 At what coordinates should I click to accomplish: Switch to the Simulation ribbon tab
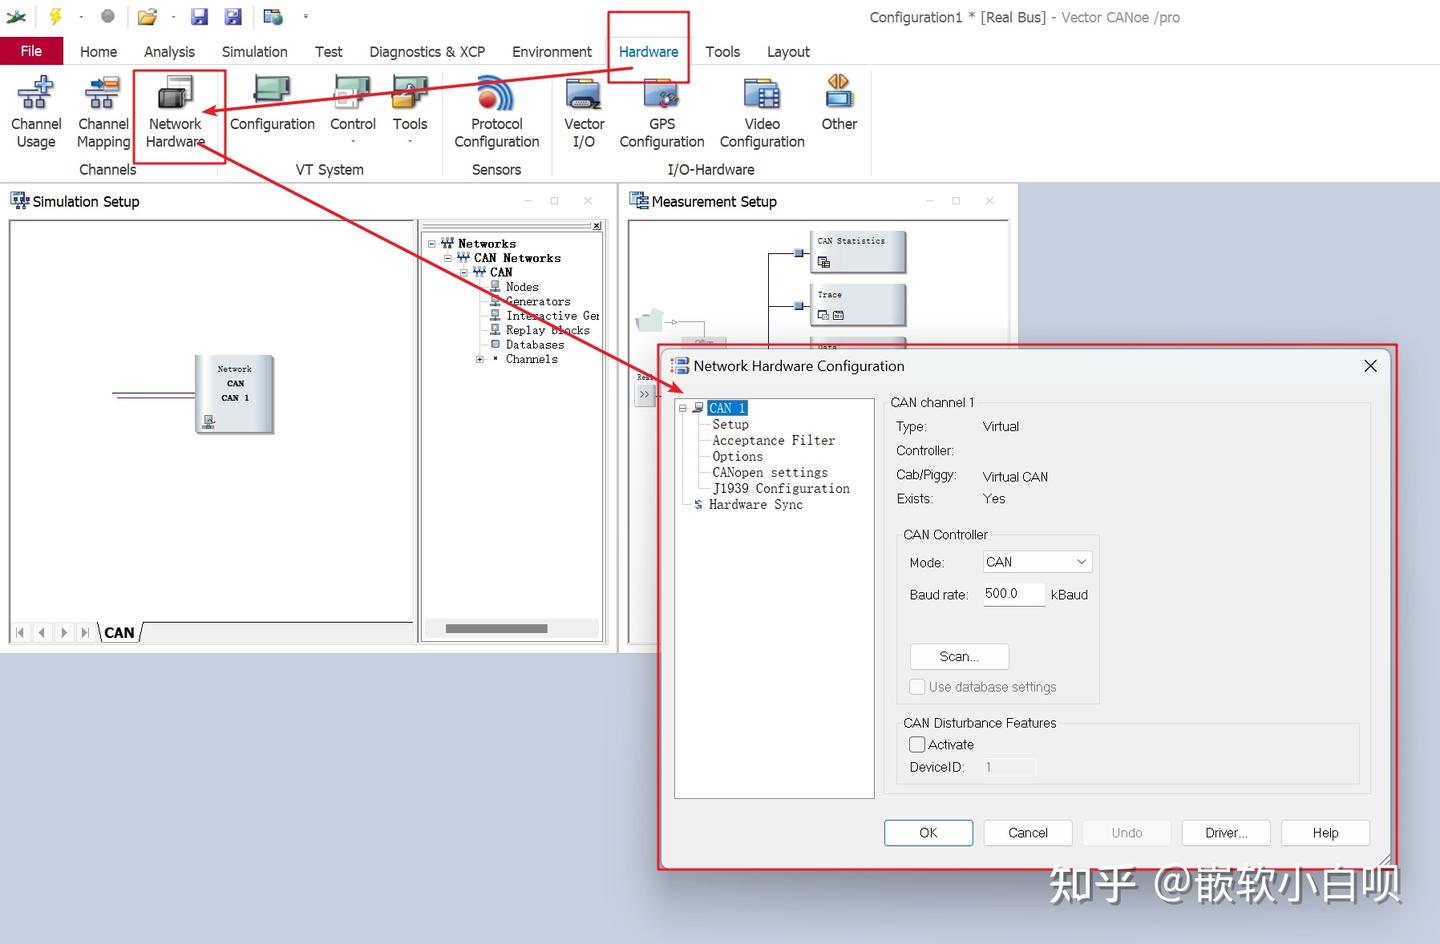click(254, 52)
